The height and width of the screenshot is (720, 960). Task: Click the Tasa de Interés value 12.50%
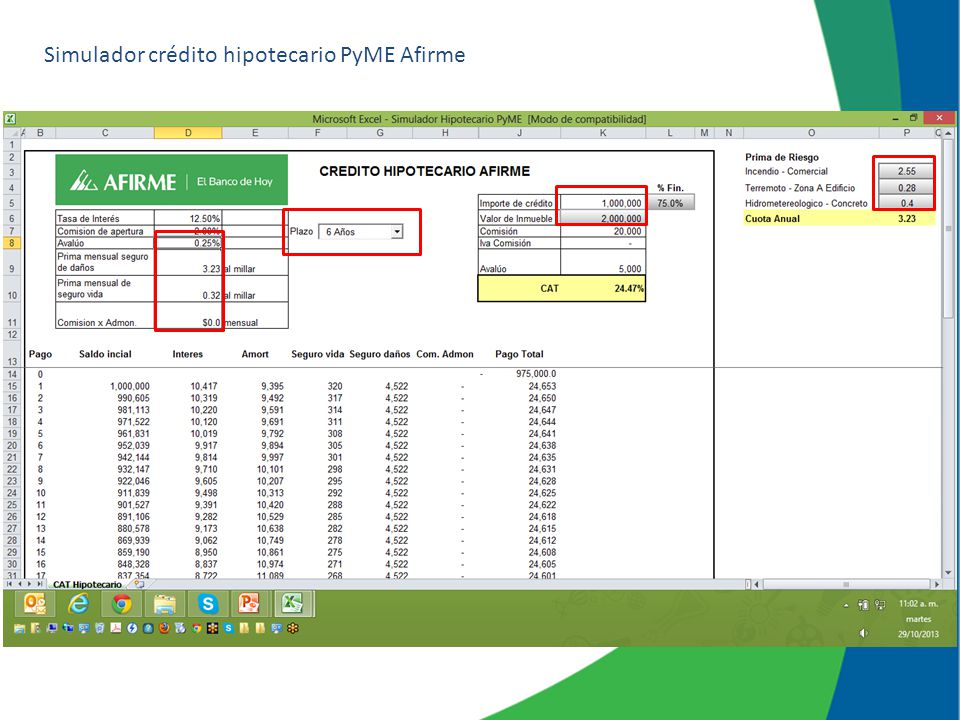[188, 219]
